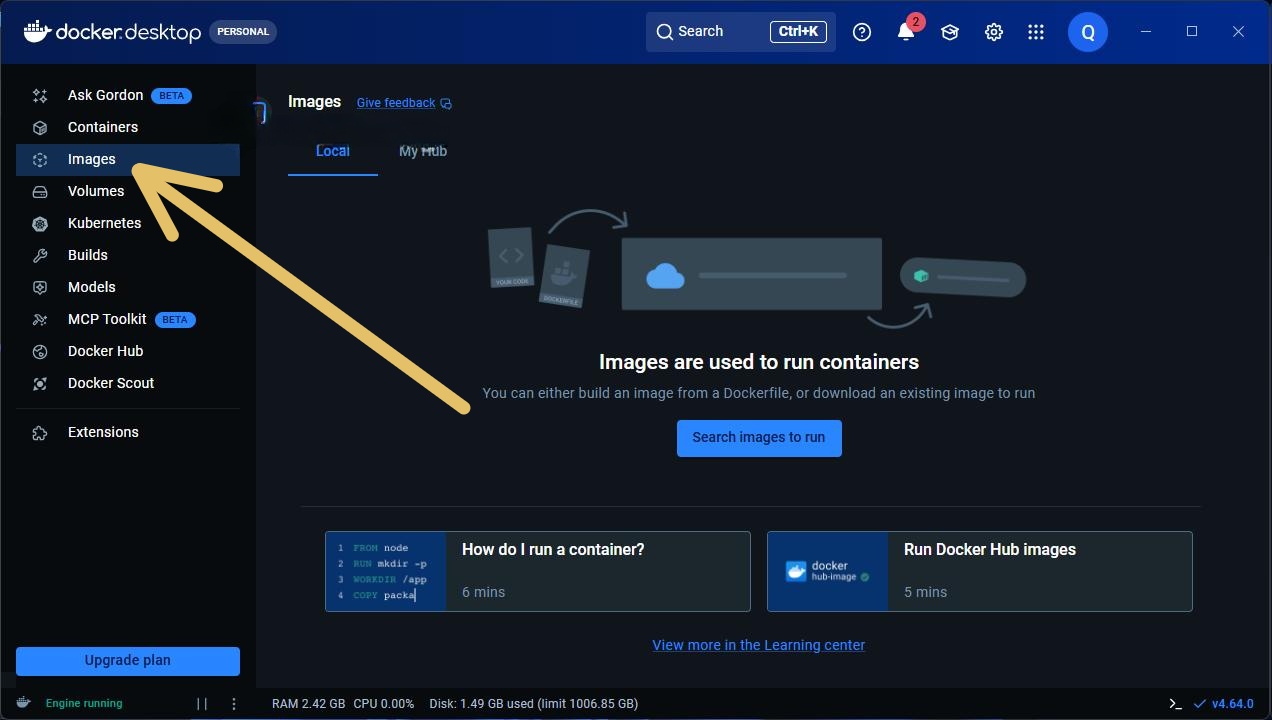Screen dimensions: 1272x720
Task: Open Extensions from sidebar
Action: pos(128,433)
